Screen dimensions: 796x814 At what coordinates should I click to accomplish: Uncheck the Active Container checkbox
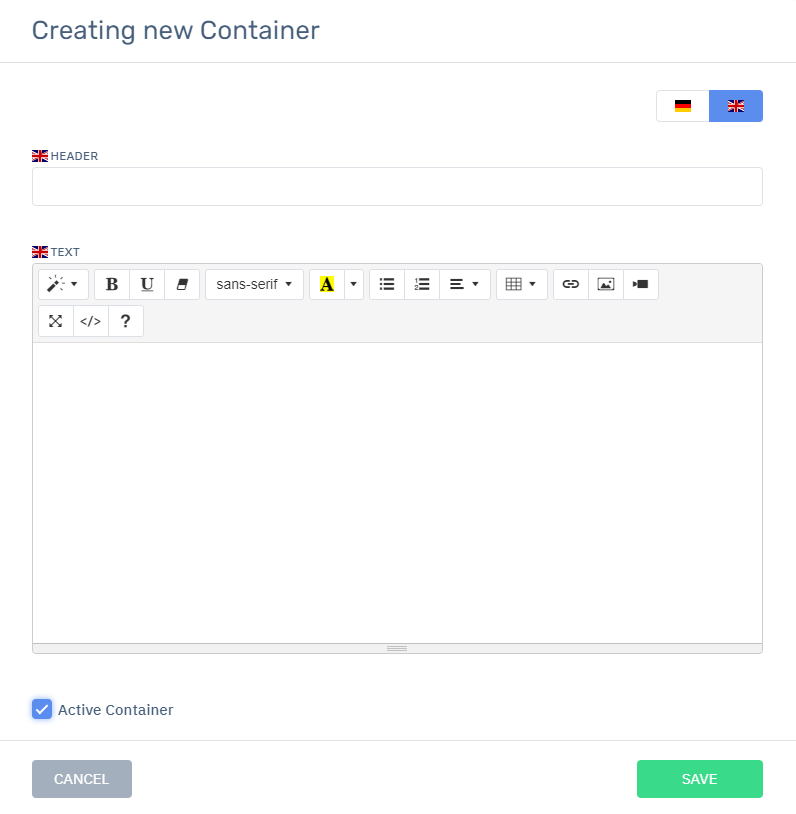pyautogui.click(x=42, y=710)
